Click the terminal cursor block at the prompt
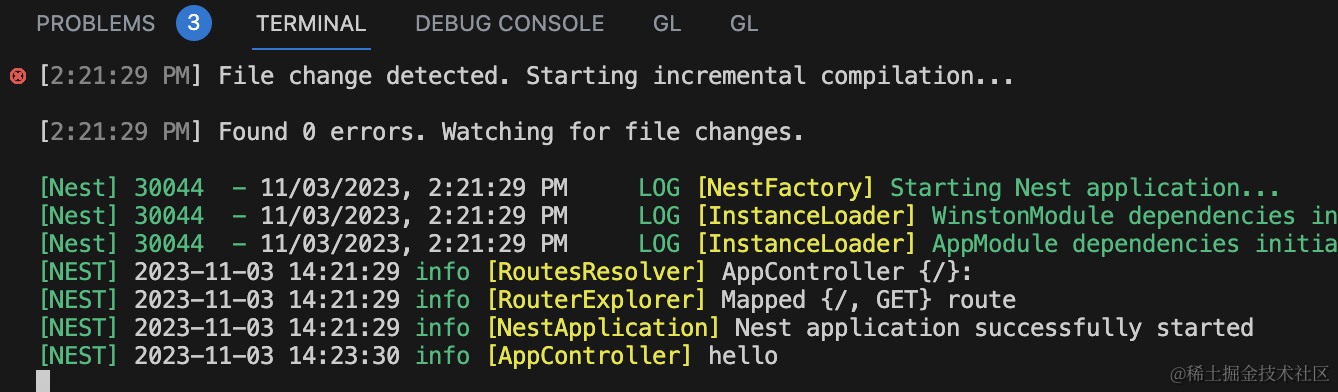1338x392 pixels. tap(43, 381)
